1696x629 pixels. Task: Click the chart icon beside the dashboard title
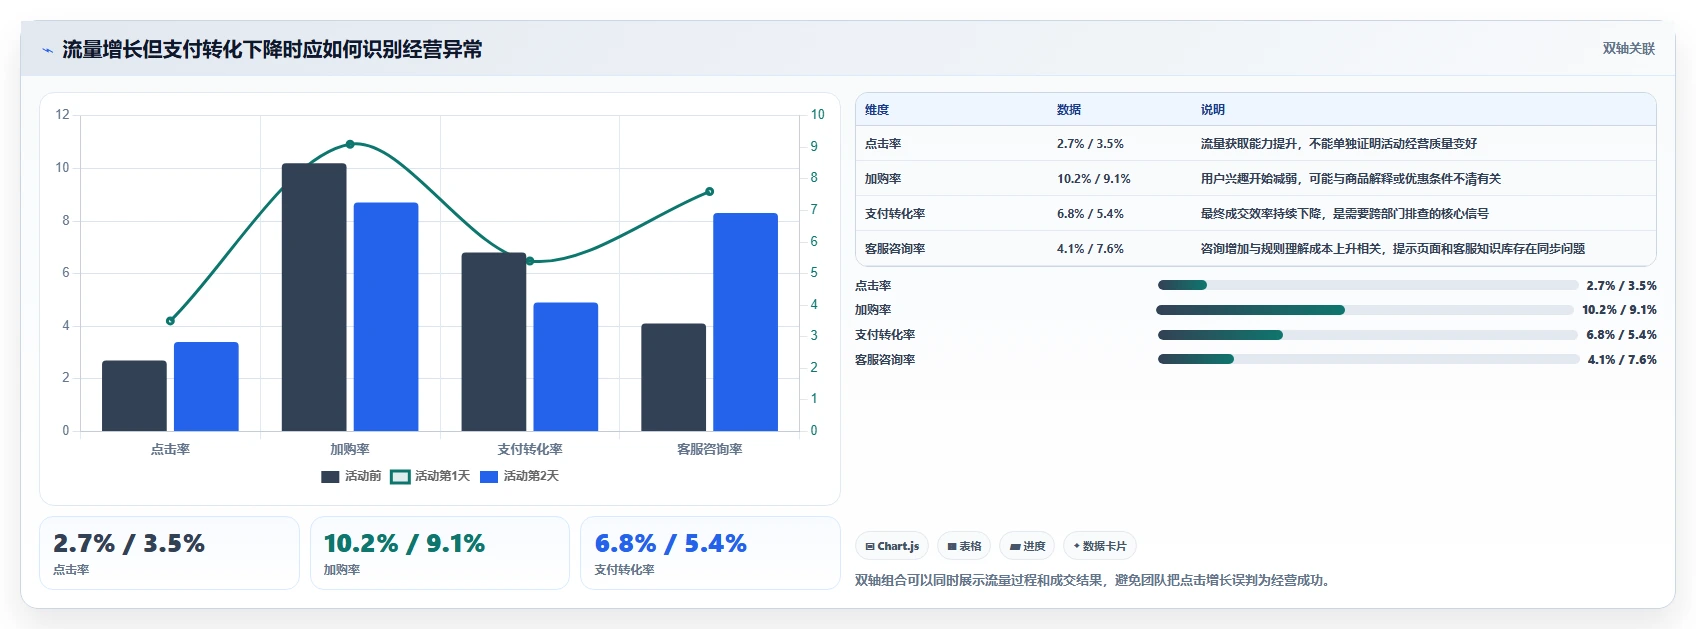click(47, 50)
